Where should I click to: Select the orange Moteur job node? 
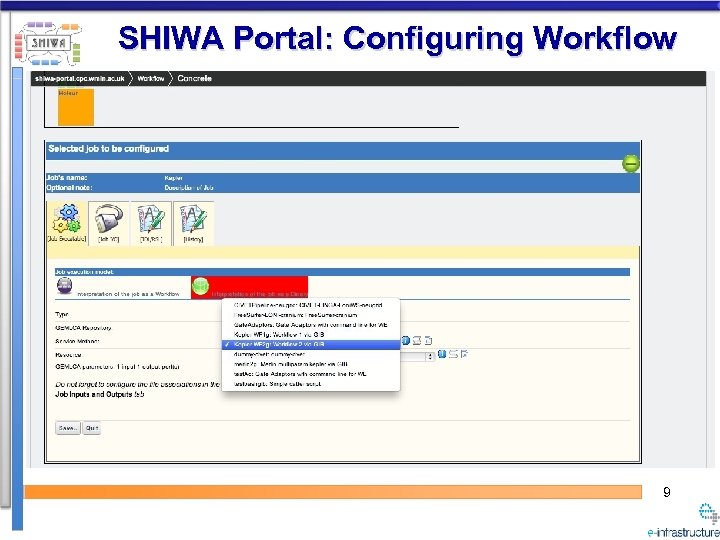76,107
